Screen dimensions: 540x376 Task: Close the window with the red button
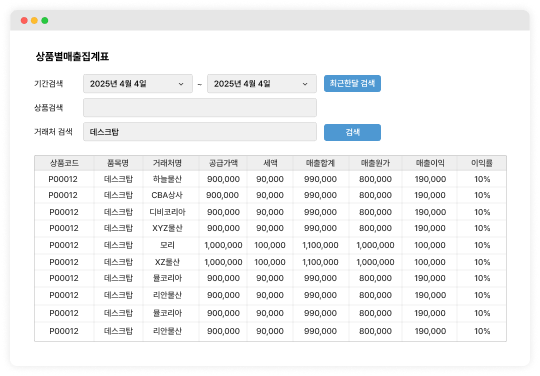pos(24,21)
